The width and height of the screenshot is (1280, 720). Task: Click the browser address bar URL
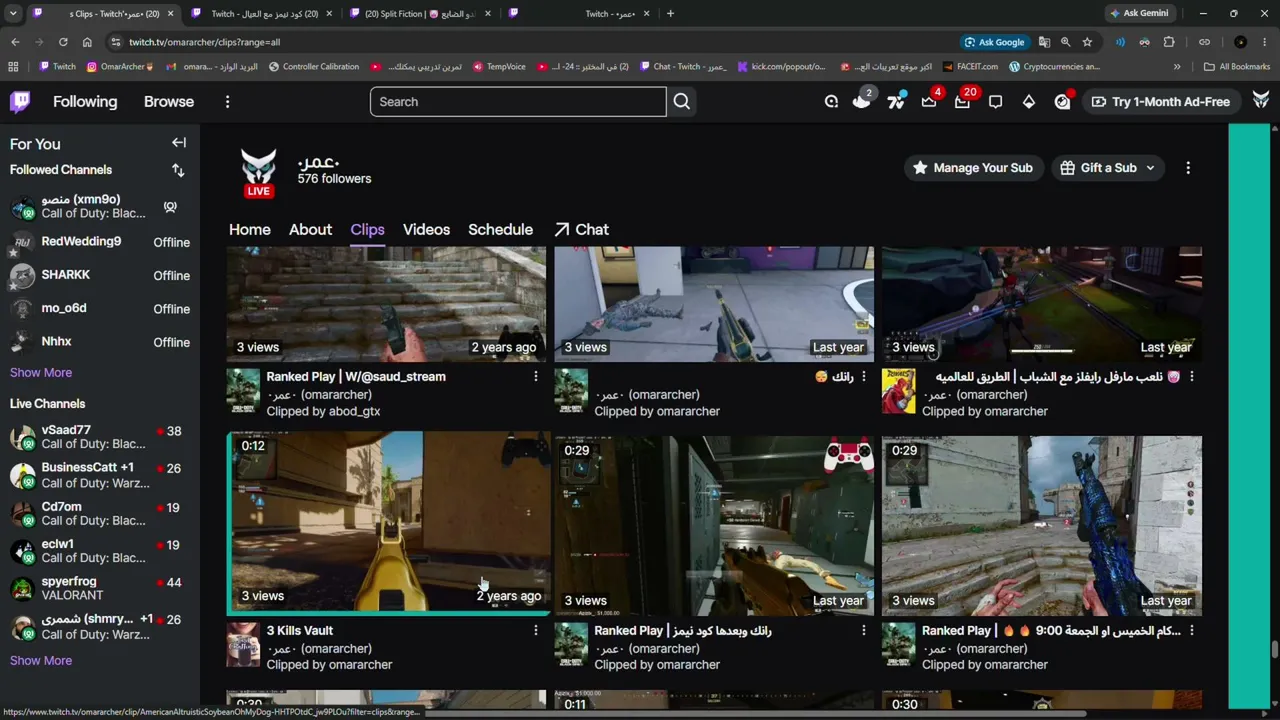[204, 42]
